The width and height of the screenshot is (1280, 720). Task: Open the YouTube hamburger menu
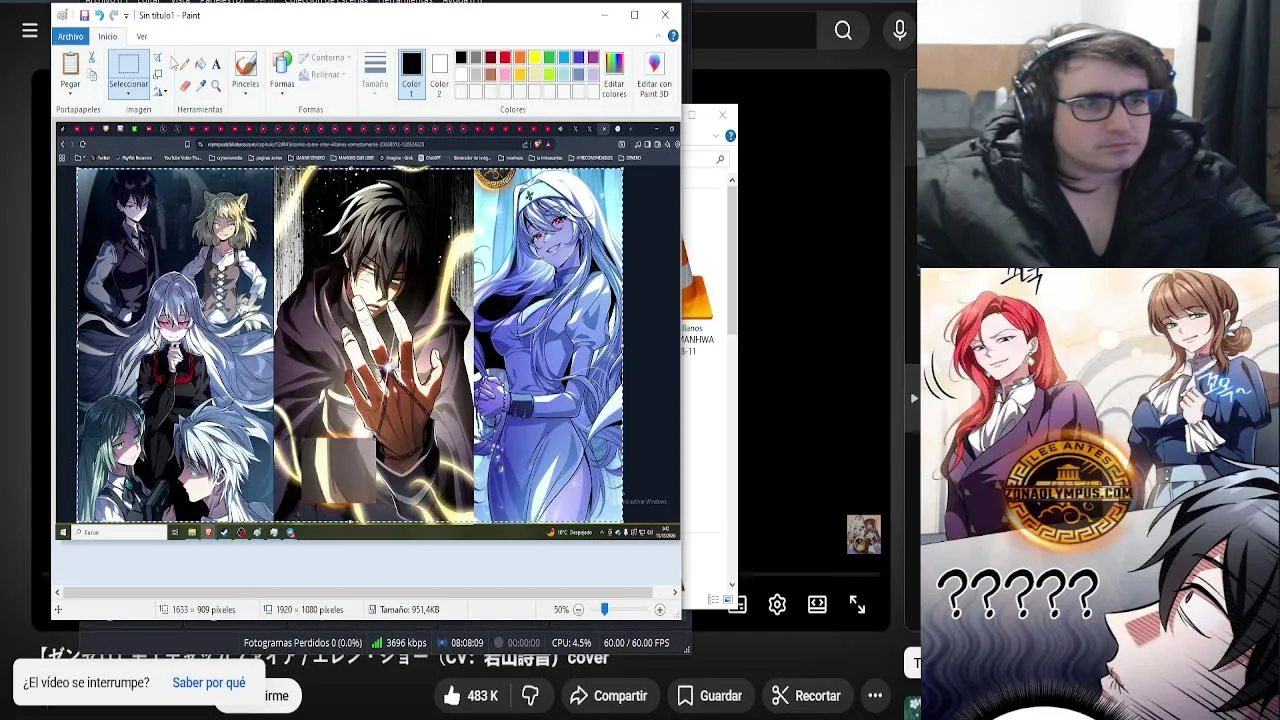tap(30, 31)
